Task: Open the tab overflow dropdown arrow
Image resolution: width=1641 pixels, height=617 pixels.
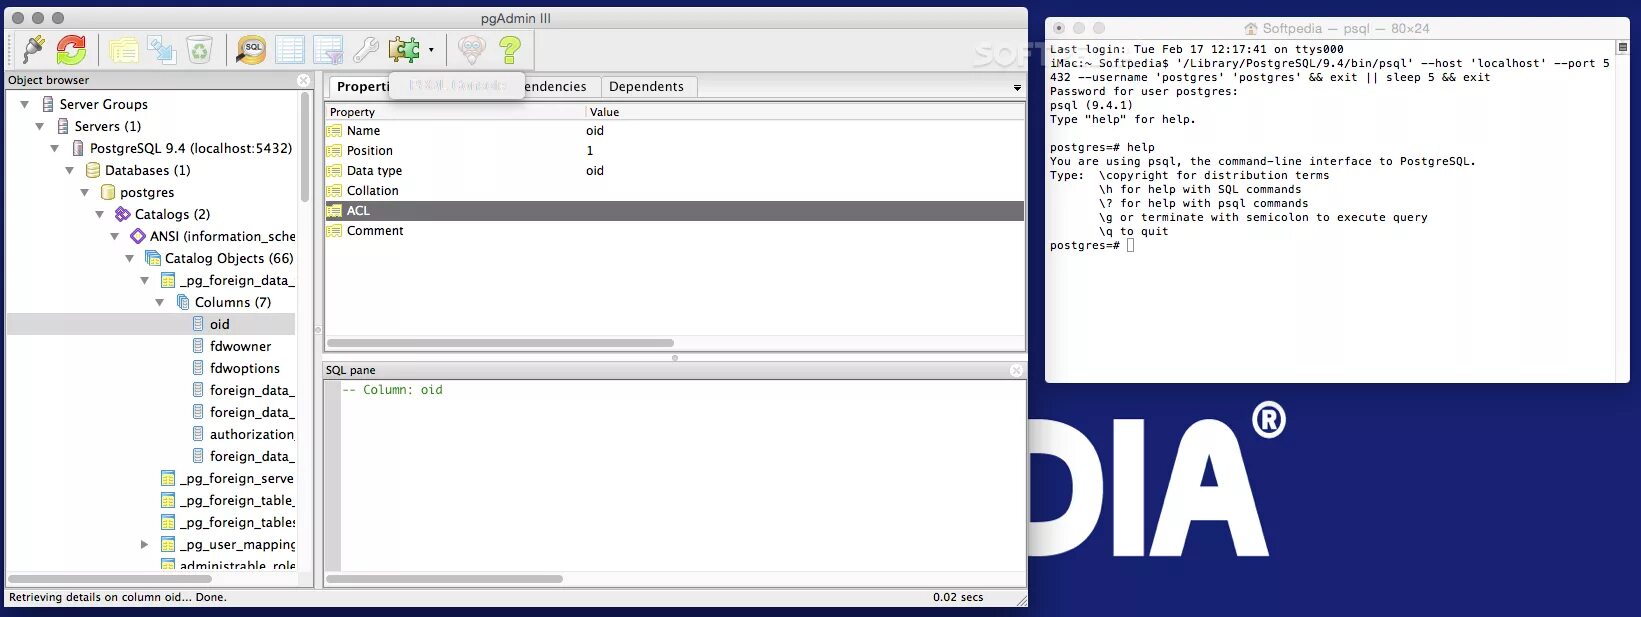Action: tap(1017, 88)
